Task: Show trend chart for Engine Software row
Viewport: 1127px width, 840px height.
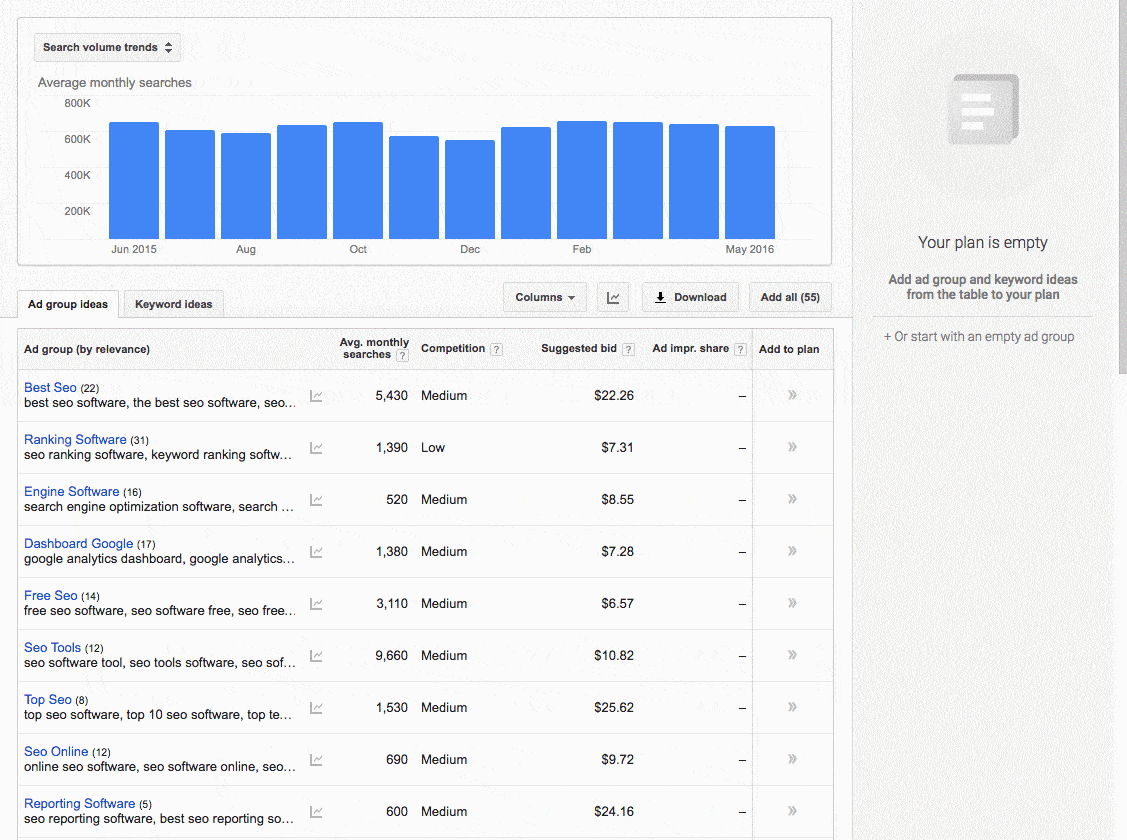Action: coord(316,500)
